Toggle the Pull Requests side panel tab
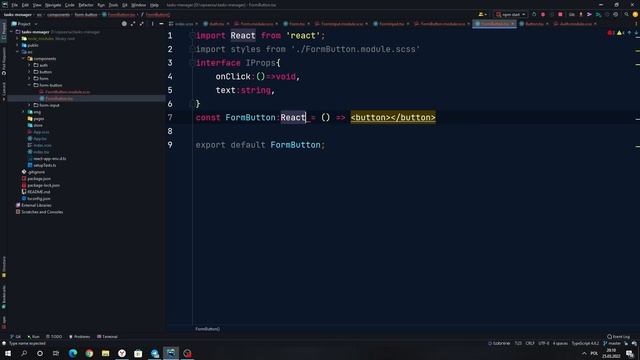This screenshot has width=640, height=360. pyautogui.click(x=4, y=62)
